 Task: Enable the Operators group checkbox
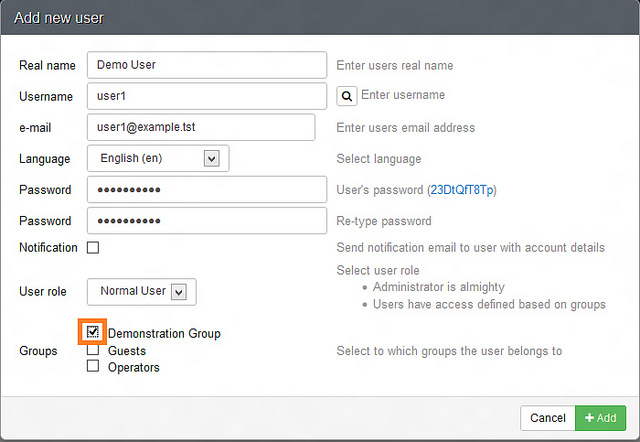pyautogui.click(x=93, y=366)
